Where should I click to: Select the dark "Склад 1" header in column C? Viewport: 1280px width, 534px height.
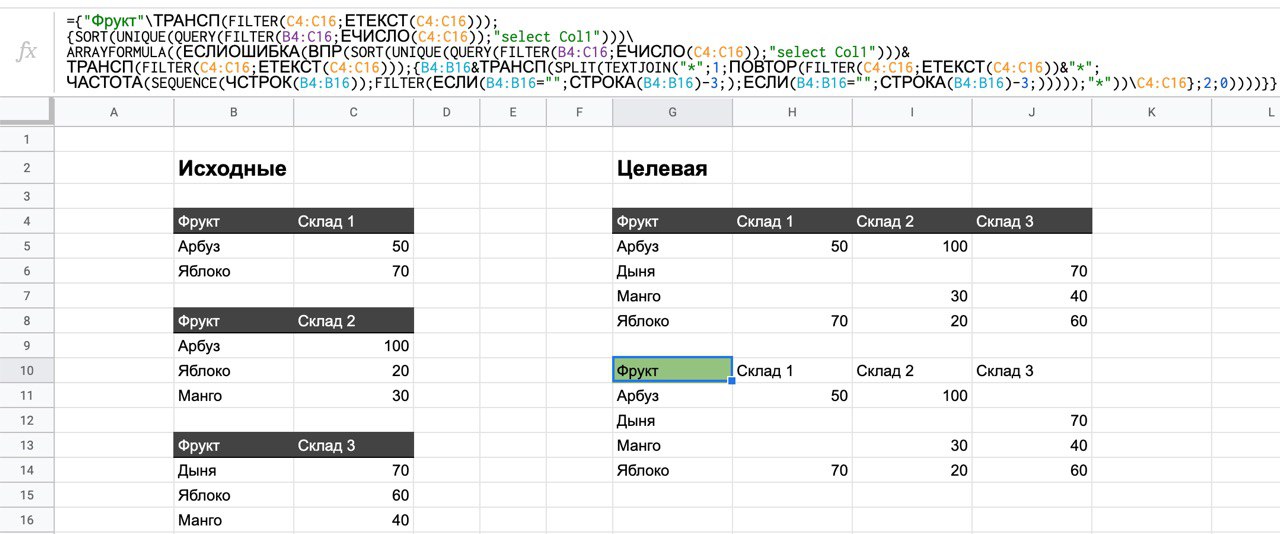click(353, 221)
